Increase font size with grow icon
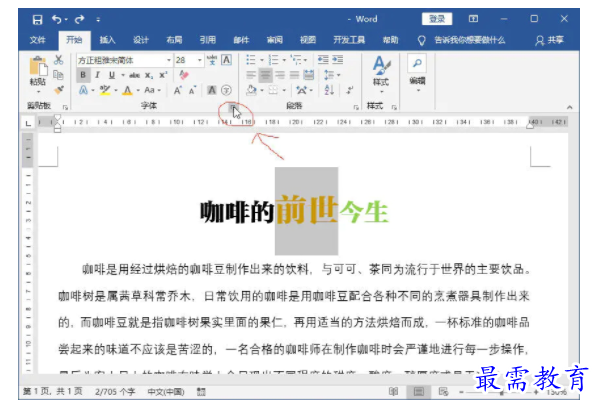The image size is (597, 410). coord(178,90)
